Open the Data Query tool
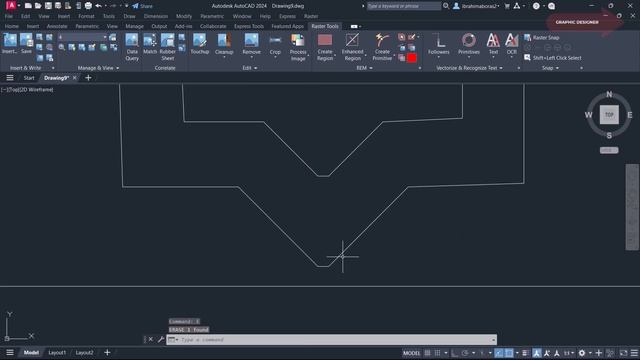640x360 pixels. [x=132, y=47]
